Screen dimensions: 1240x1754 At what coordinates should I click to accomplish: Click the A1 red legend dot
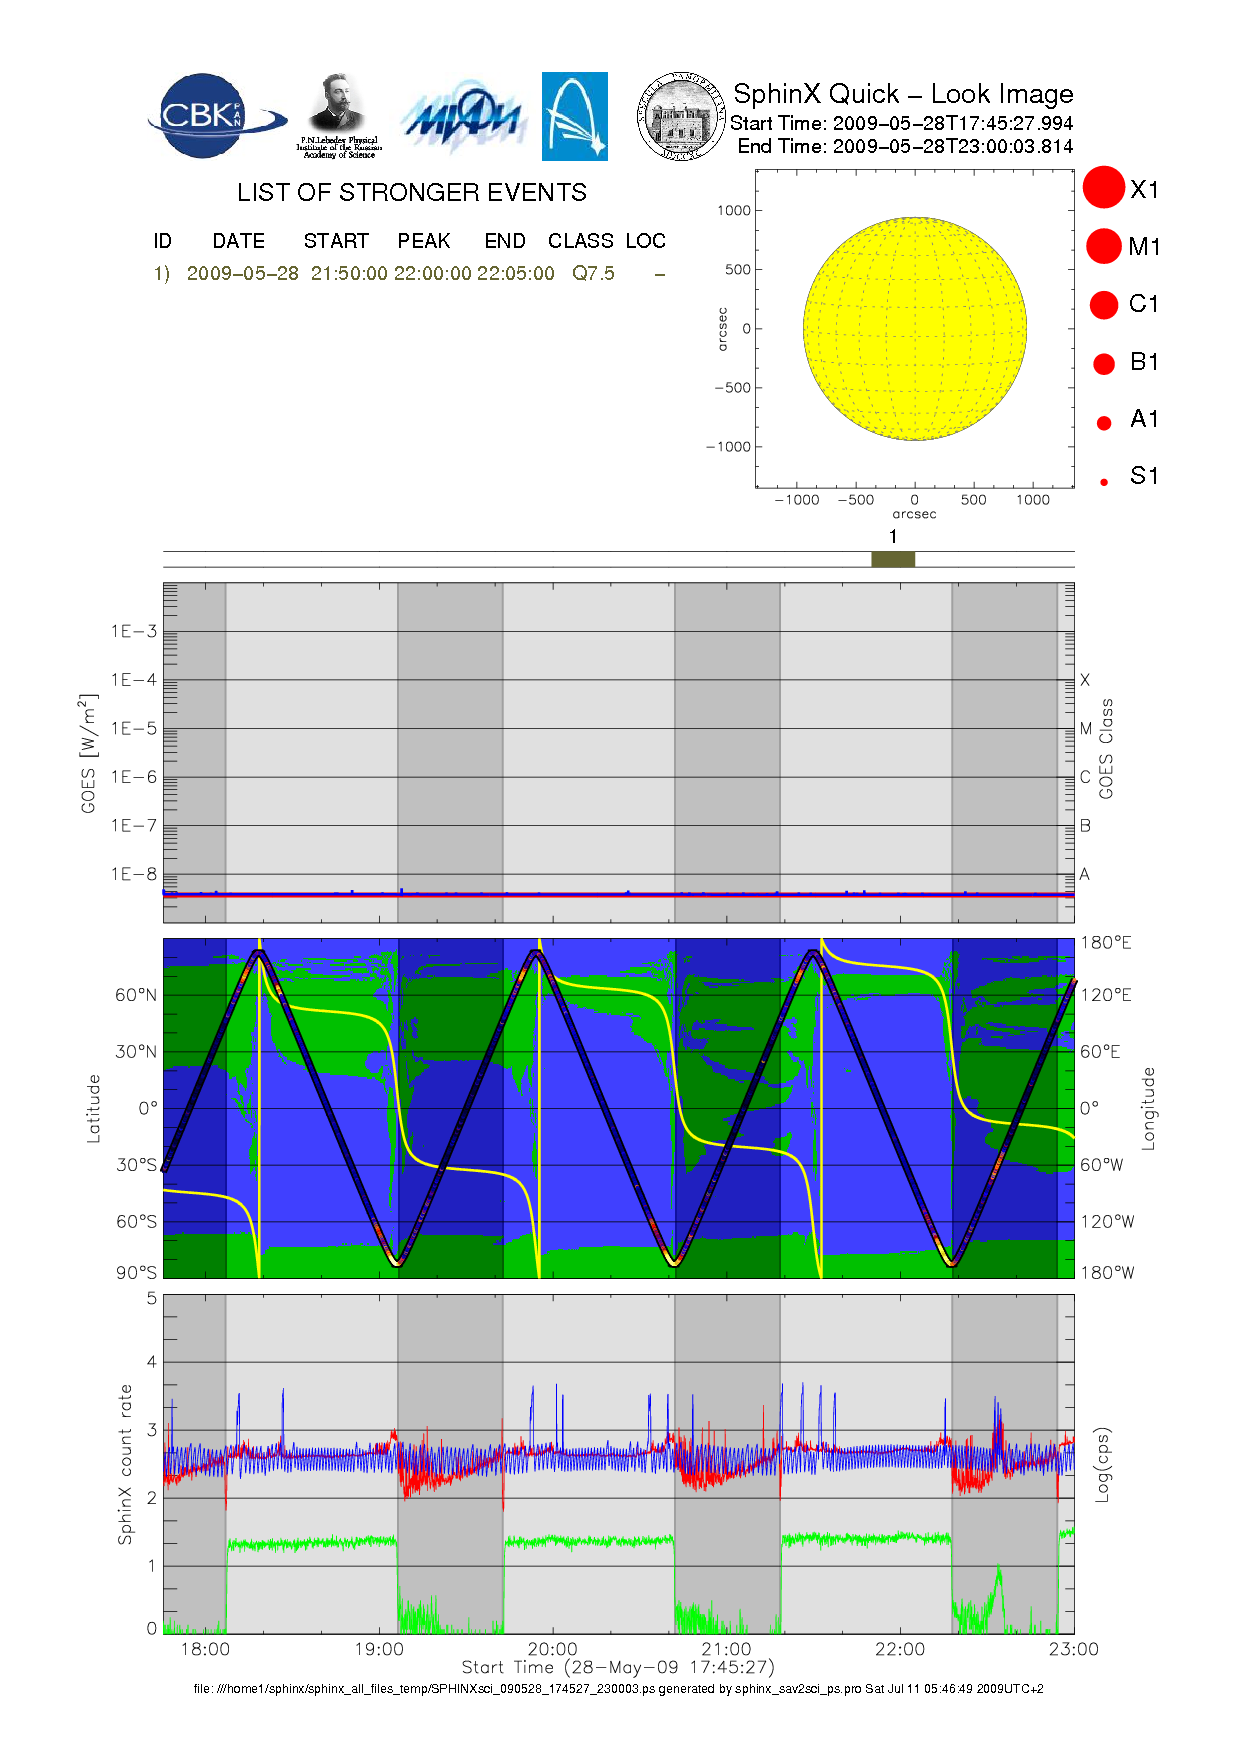pyautogui.click(x=1104, y=422)
